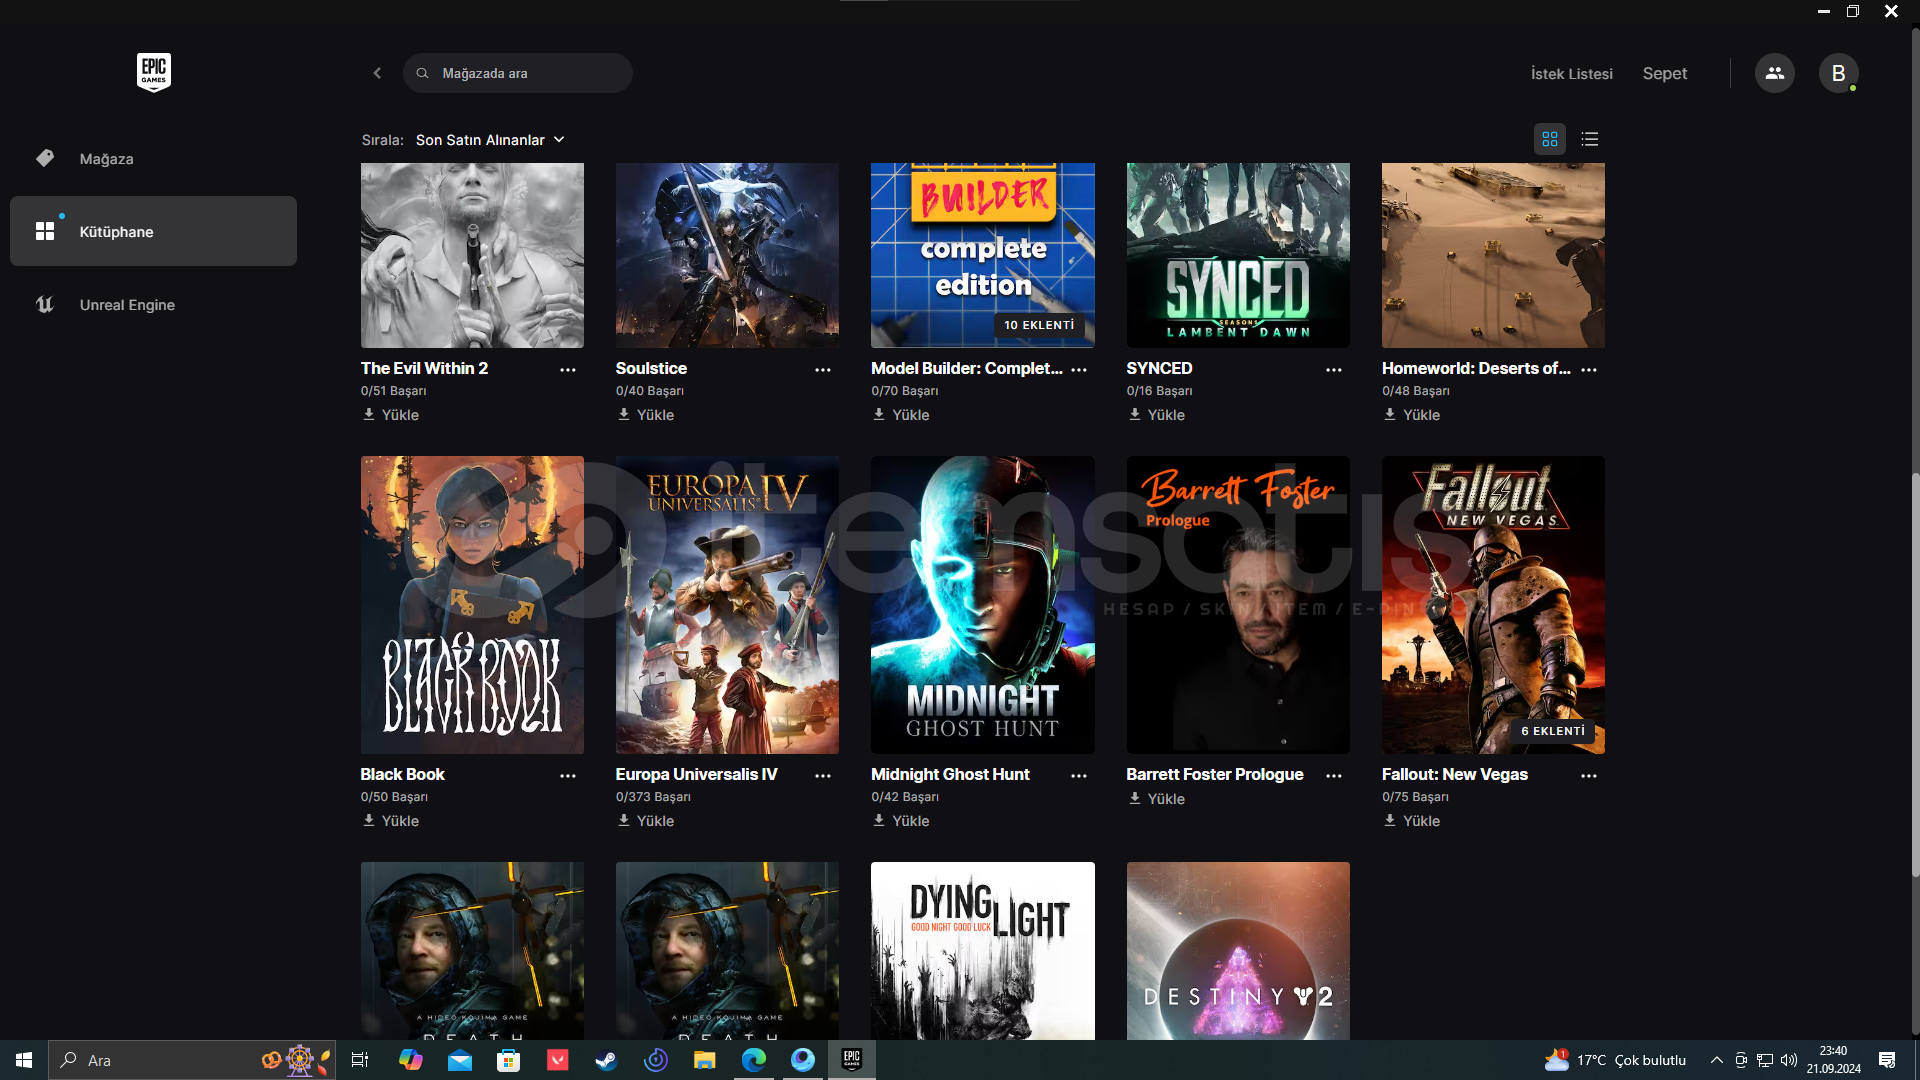Open options menu for Black Book

point(568,775)
